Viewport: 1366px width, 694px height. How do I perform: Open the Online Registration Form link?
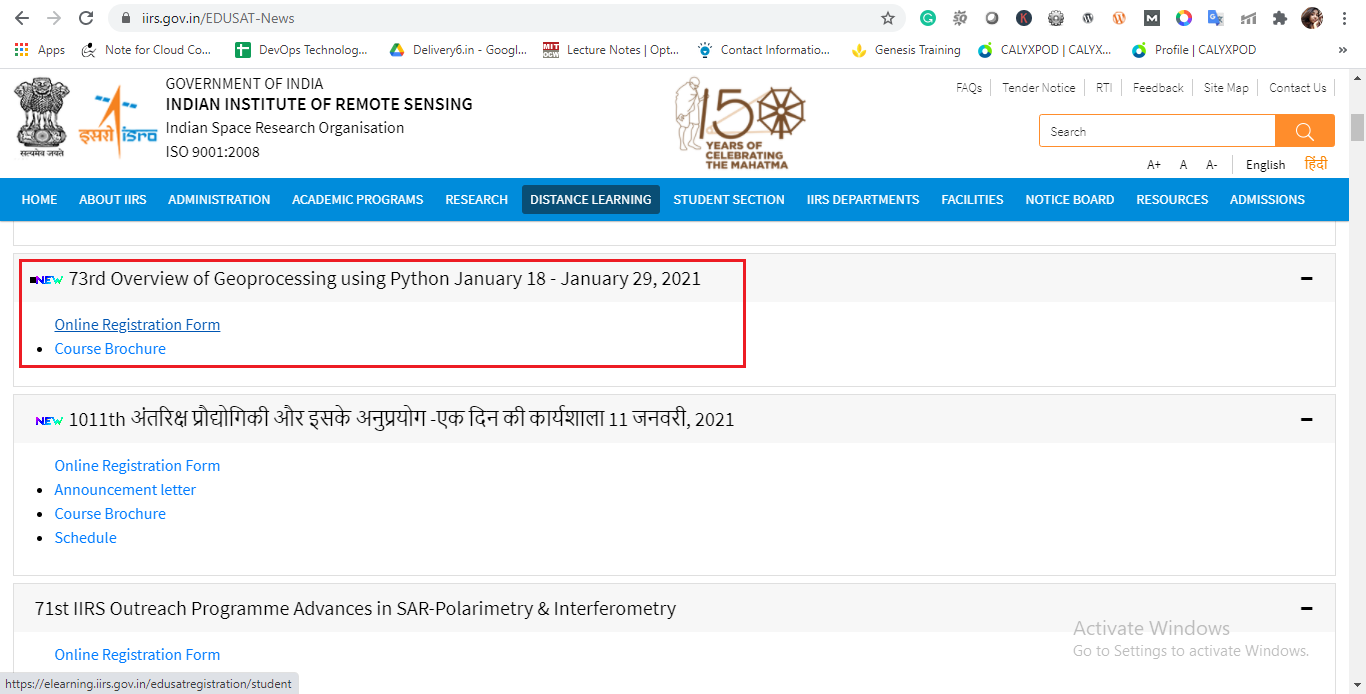pos(137,324)
